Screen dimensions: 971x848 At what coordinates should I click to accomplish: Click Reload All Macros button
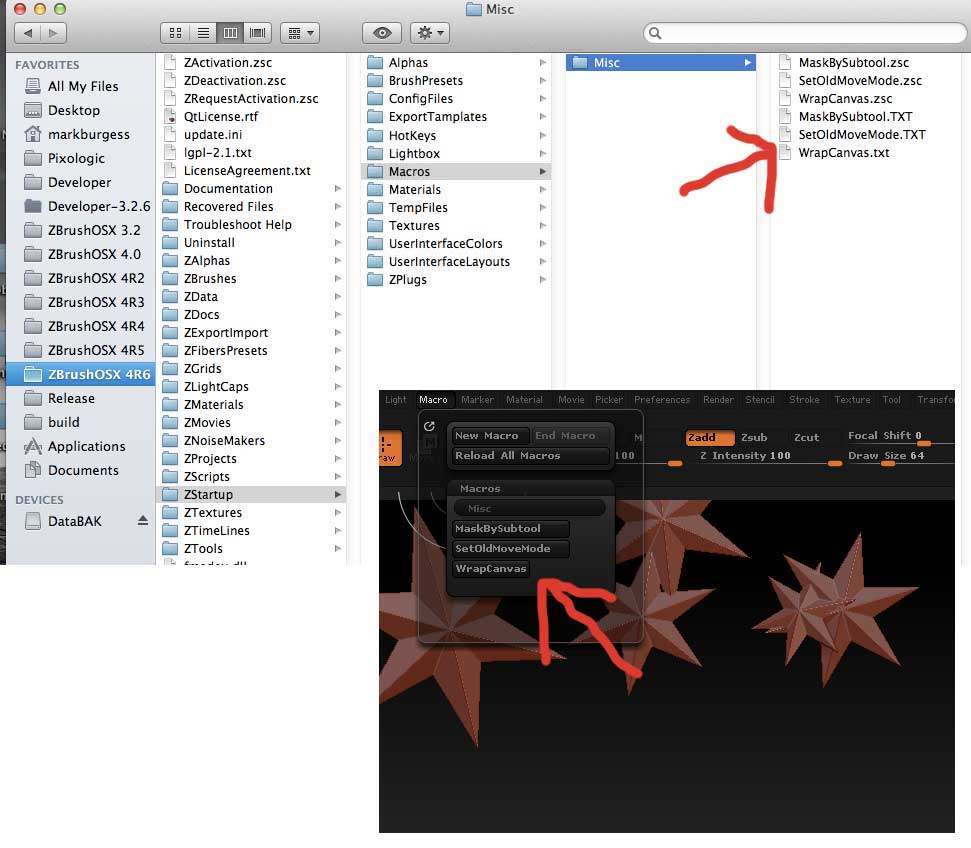[530, 455]
